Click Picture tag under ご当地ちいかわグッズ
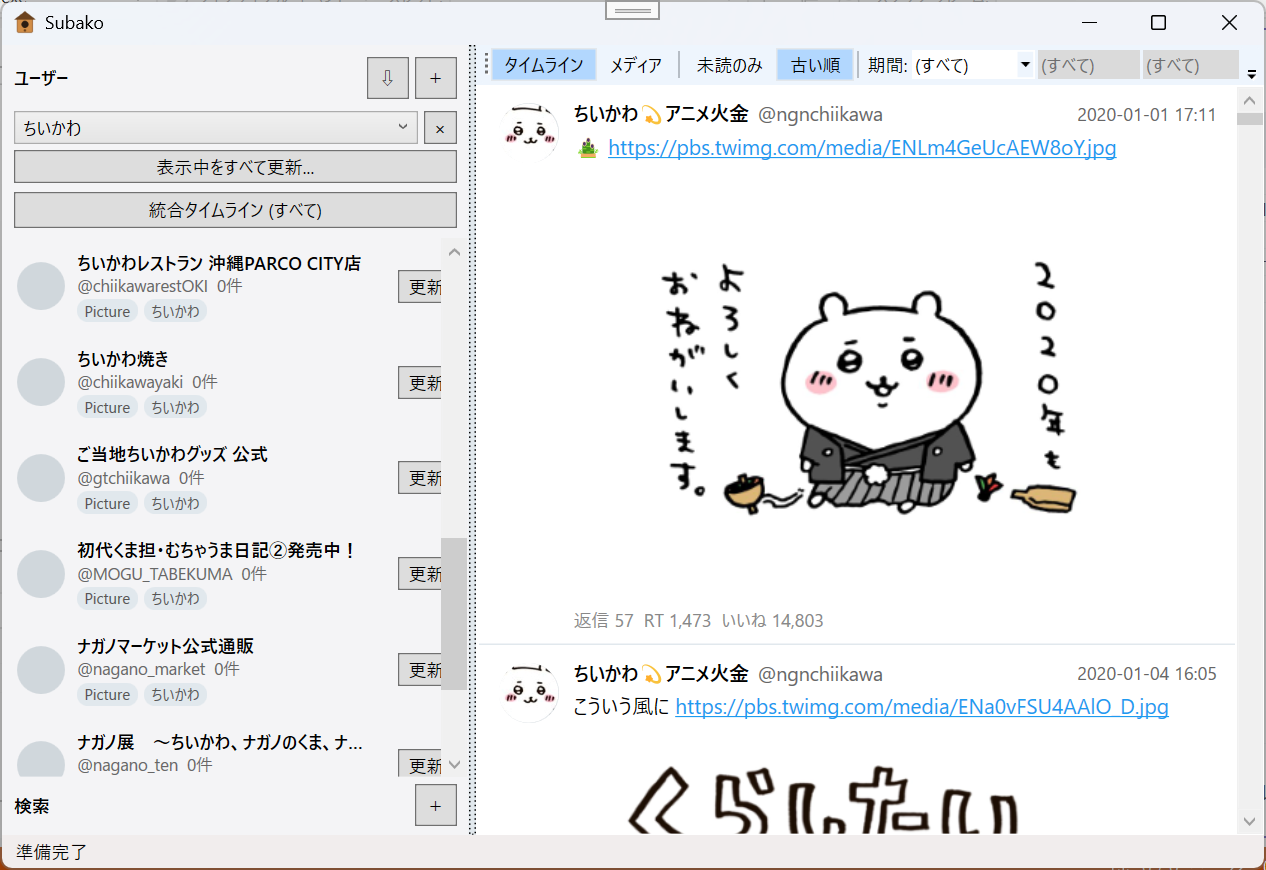 coord(107,503)
